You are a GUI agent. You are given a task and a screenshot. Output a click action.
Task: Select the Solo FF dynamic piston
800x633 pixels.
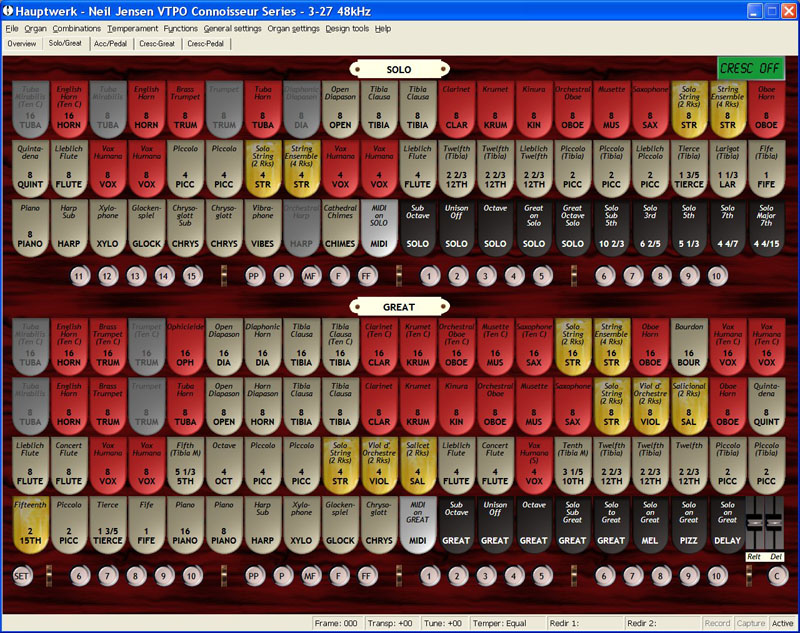point(366,276)
